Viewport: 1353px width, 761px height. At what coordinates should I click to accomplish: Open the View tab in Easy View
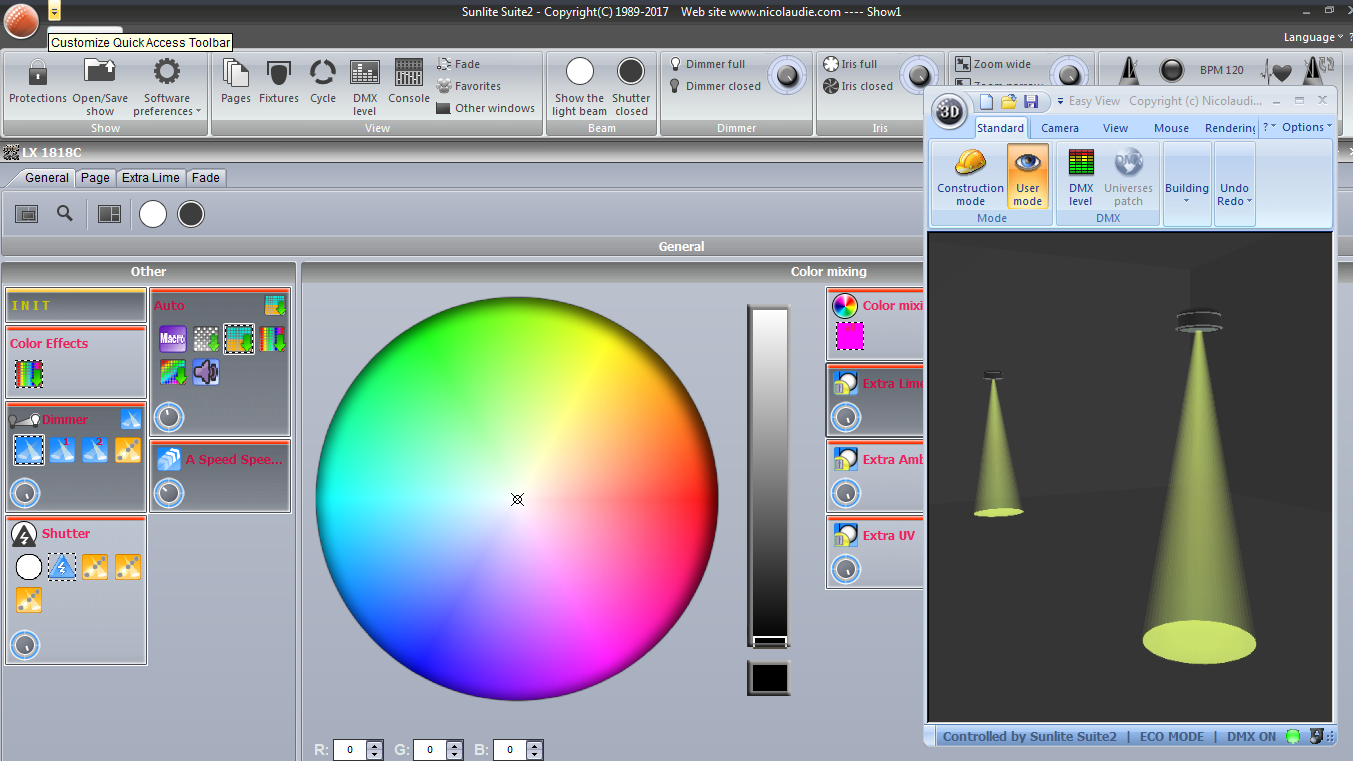[1116, 128]
